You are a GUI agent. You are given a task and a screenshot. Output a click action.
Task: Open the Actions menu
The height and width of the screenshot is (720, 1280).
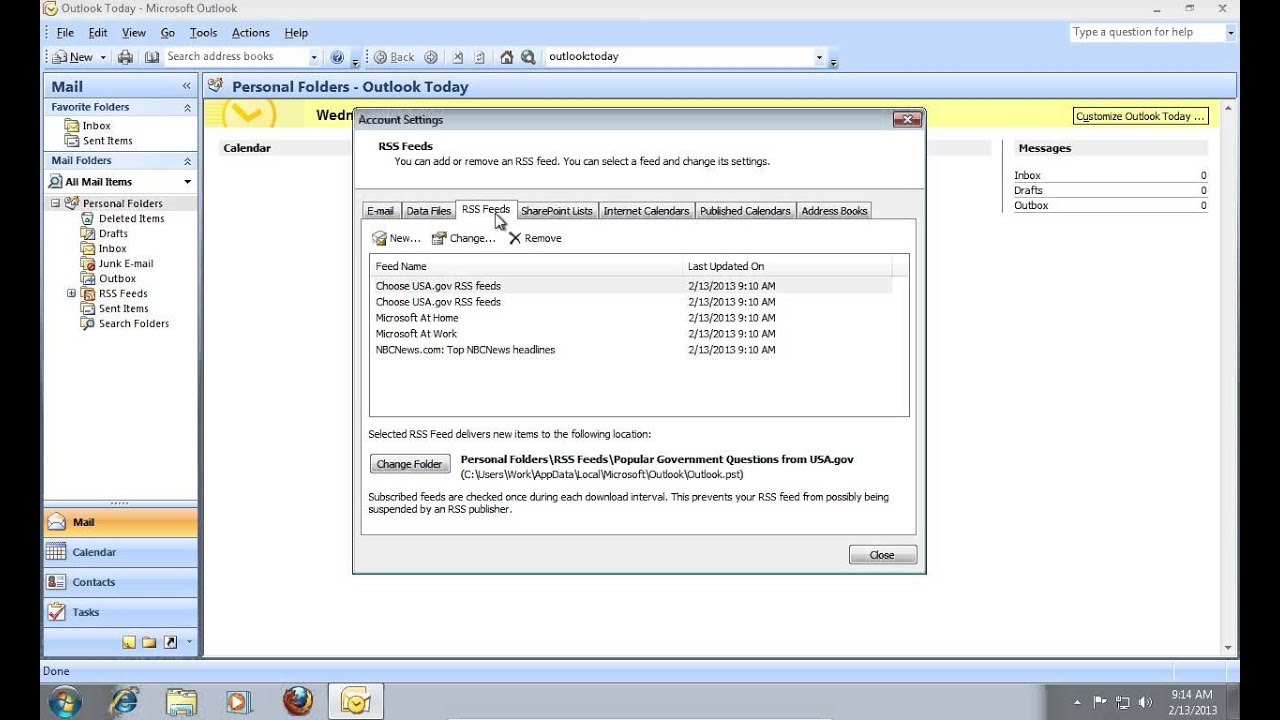click(x=250, y=32)
